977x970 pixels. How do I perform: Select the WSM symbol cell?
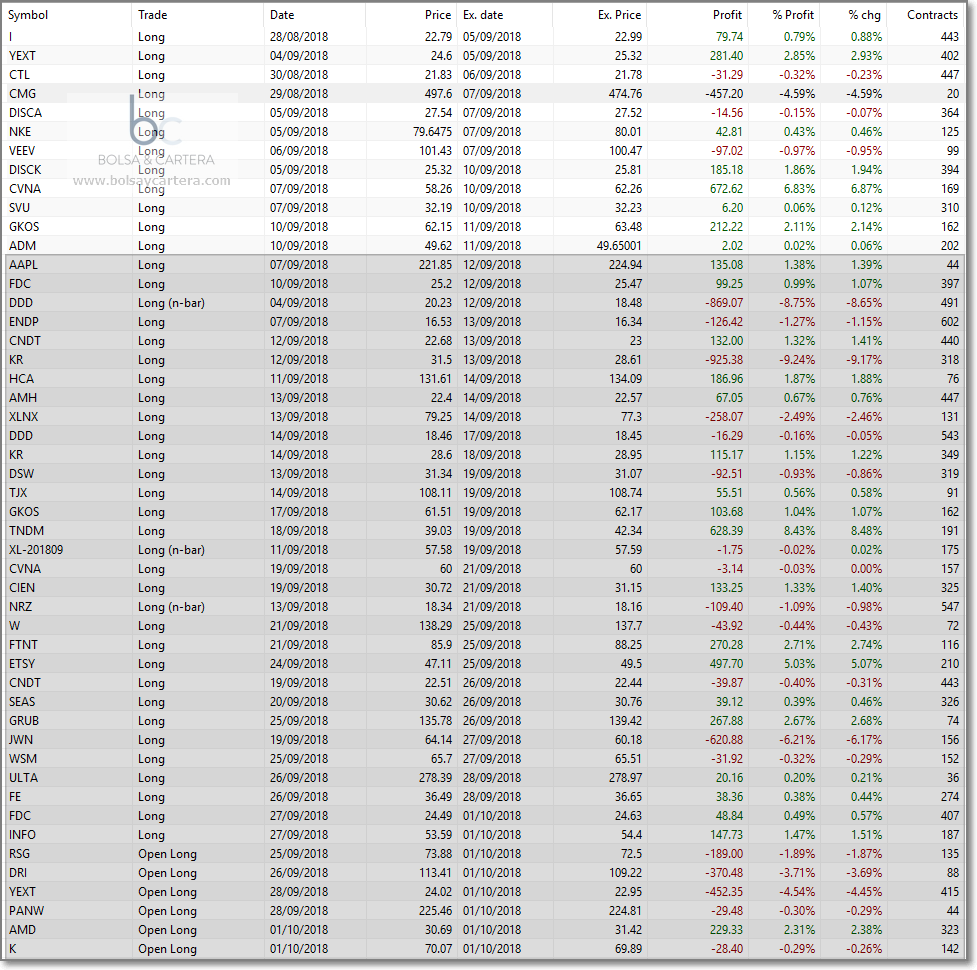23,759
